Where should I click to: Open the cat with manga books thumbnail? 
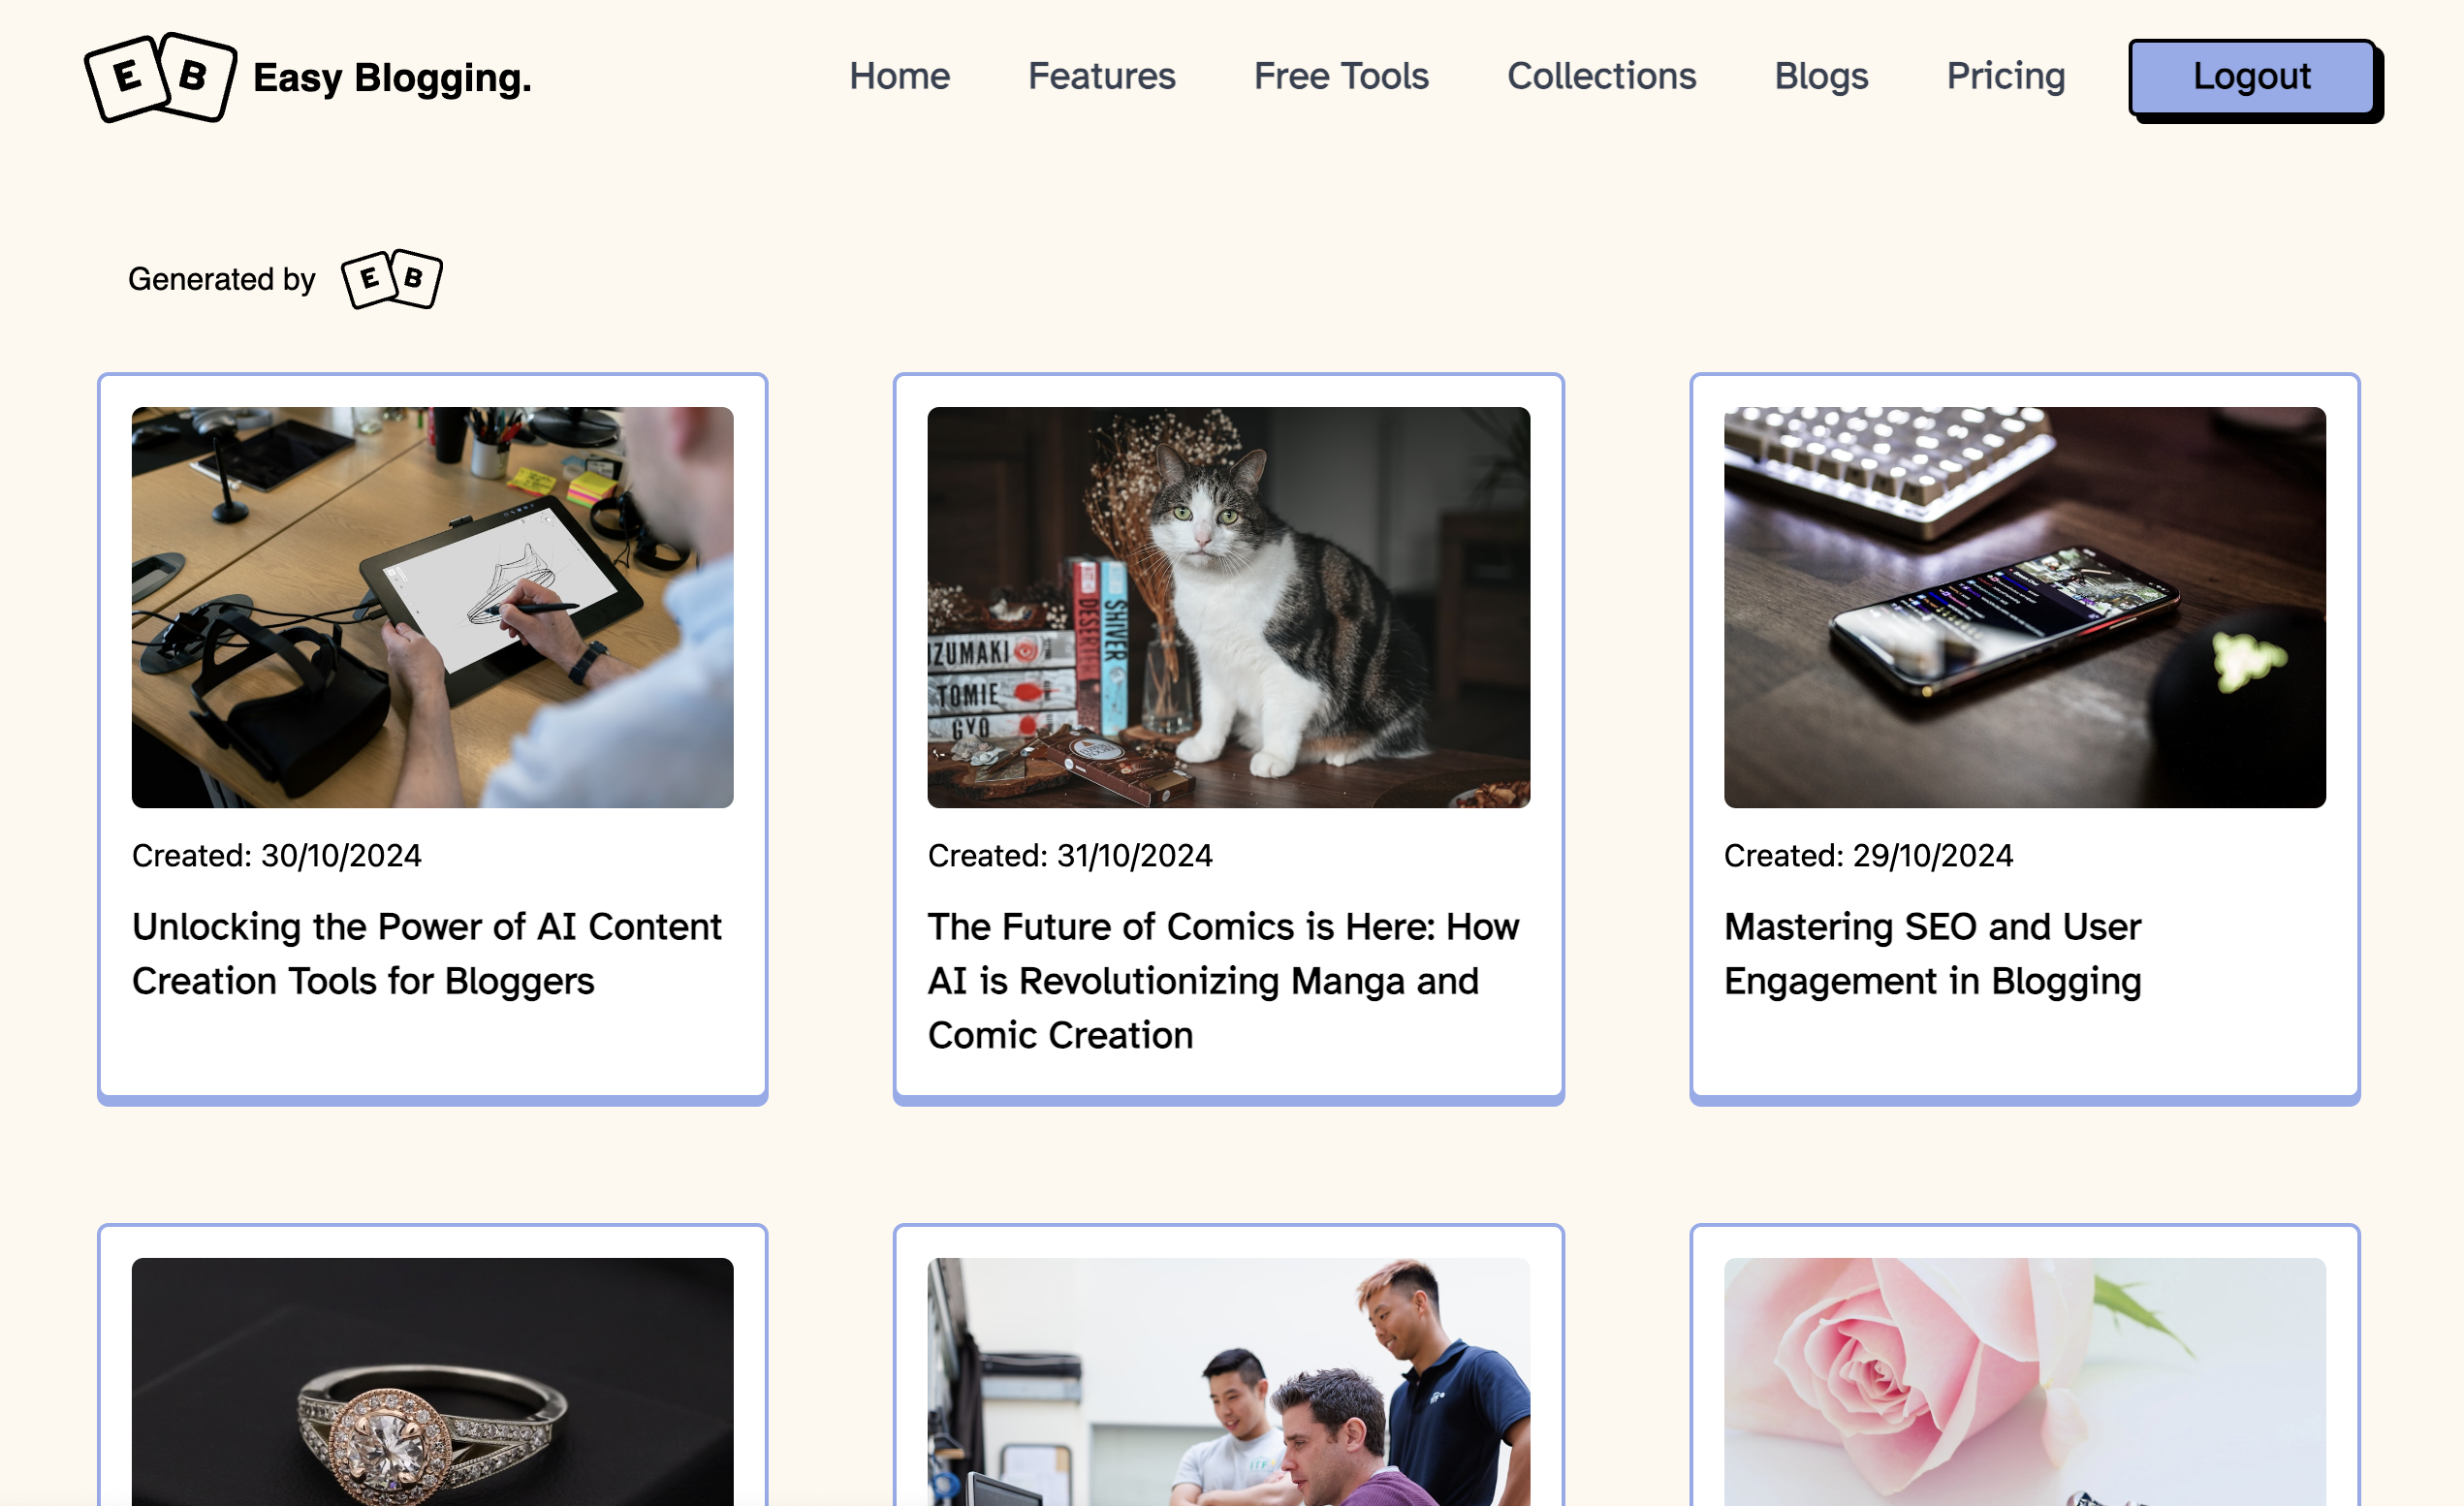1228,607
